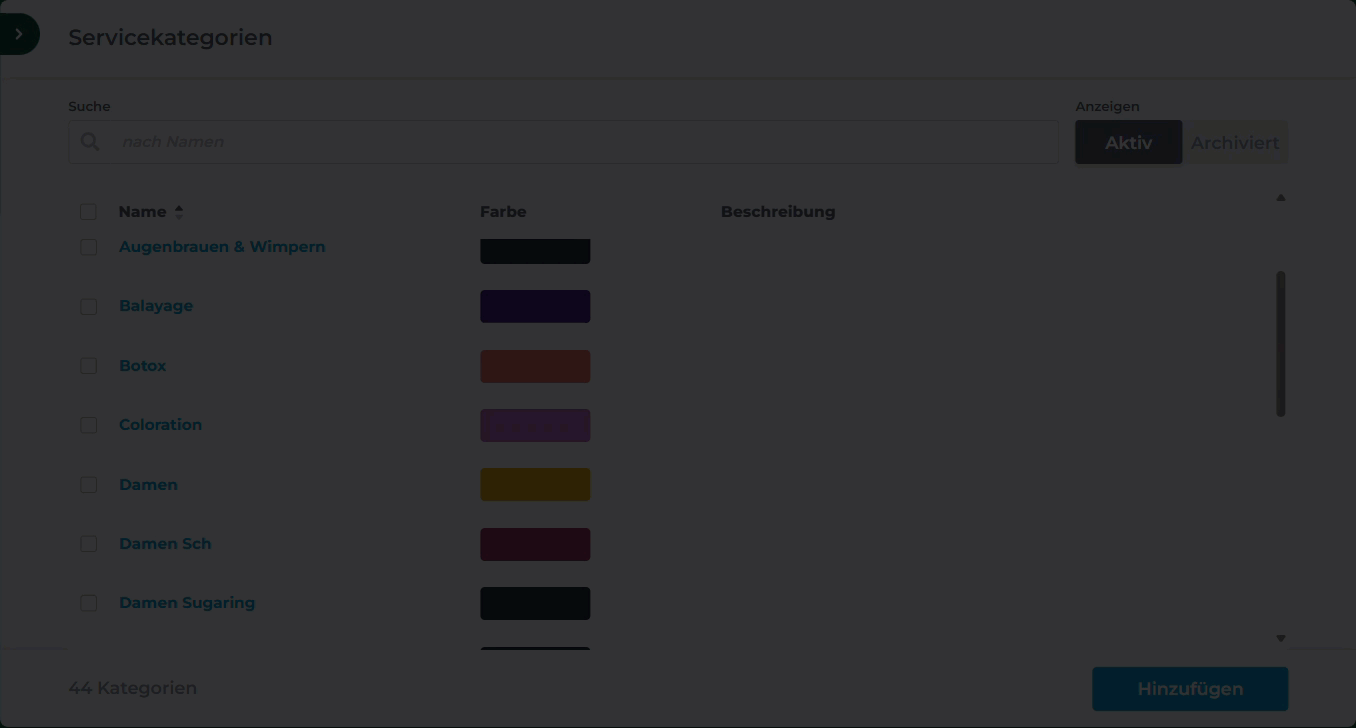1356x728 pixels.
Task: Click the scroll-up arrow of the list
Action: coord(1281,198)
